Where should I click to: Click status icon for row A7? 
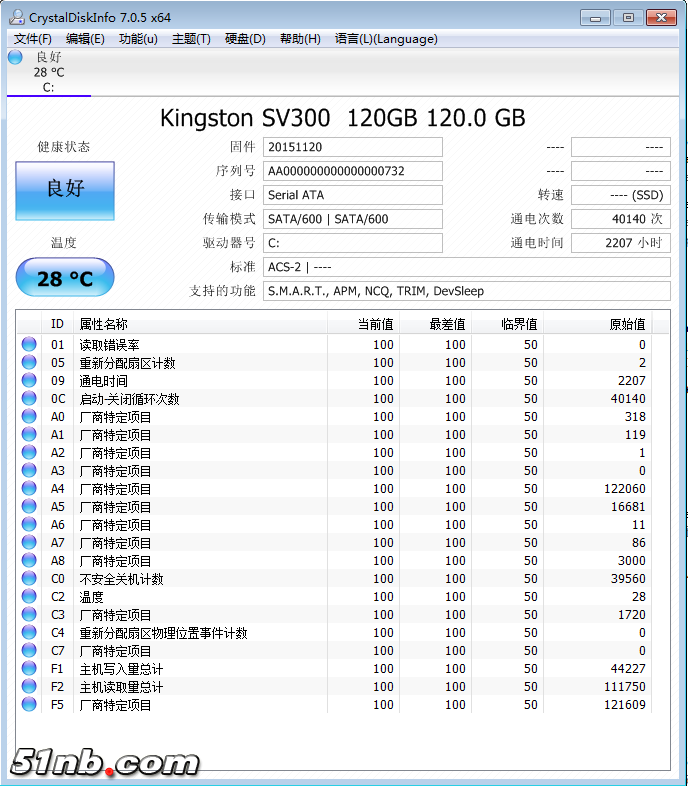tap(29, 543)
